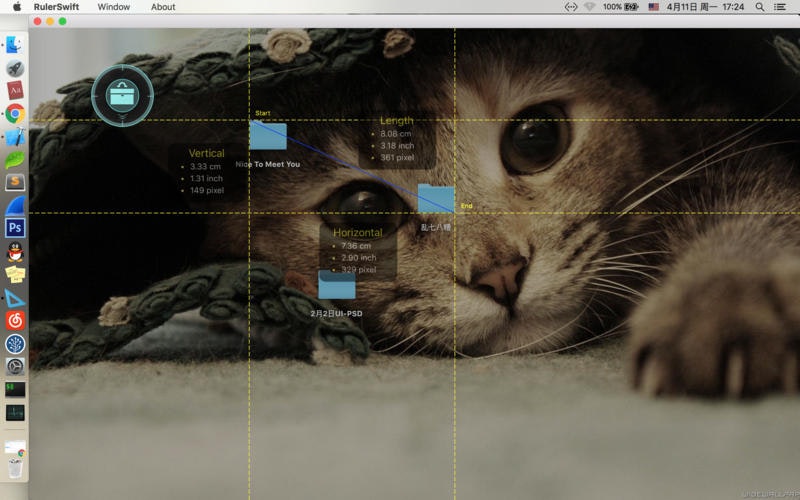Click the Start point label of ruler

point(263,113)
